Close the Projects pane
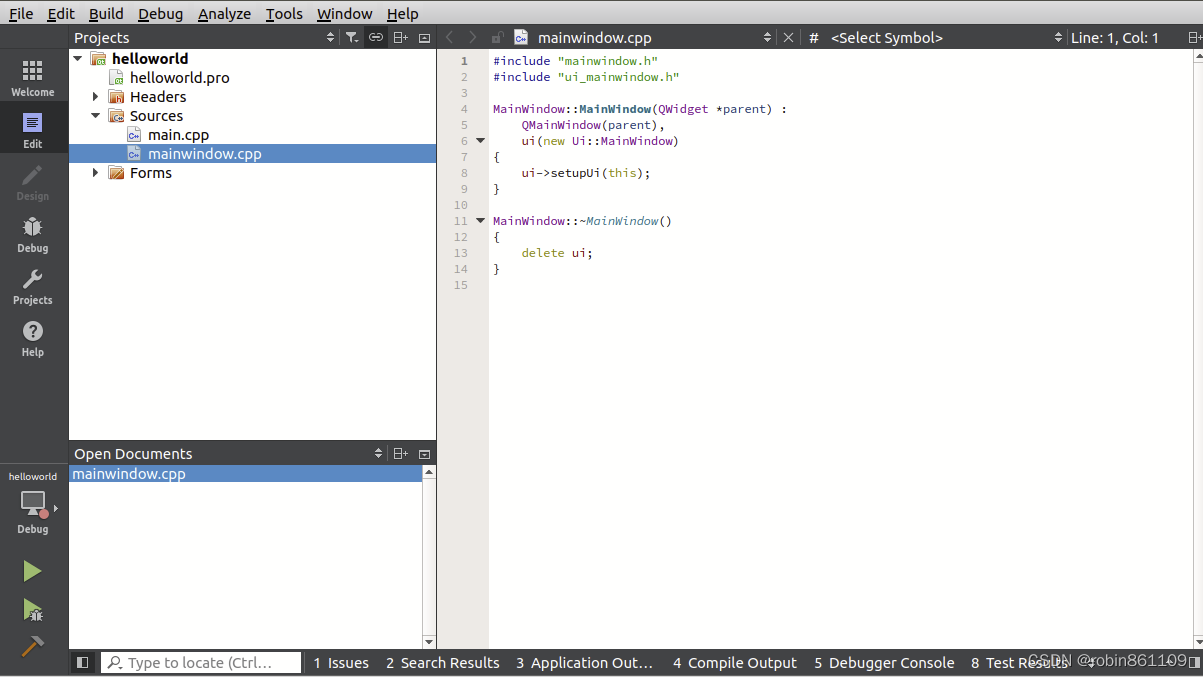This screenshot has width=1203, height=677. click(424, 37)
